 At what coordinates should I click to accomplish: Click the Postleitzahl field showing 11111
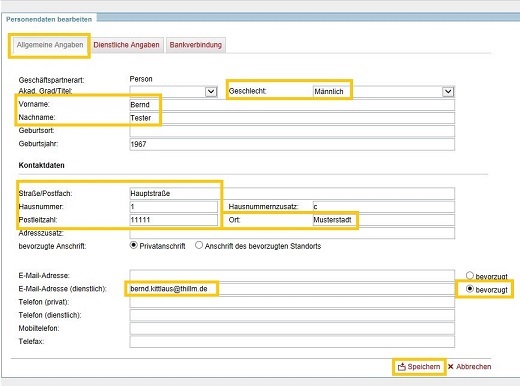point(173,220)
